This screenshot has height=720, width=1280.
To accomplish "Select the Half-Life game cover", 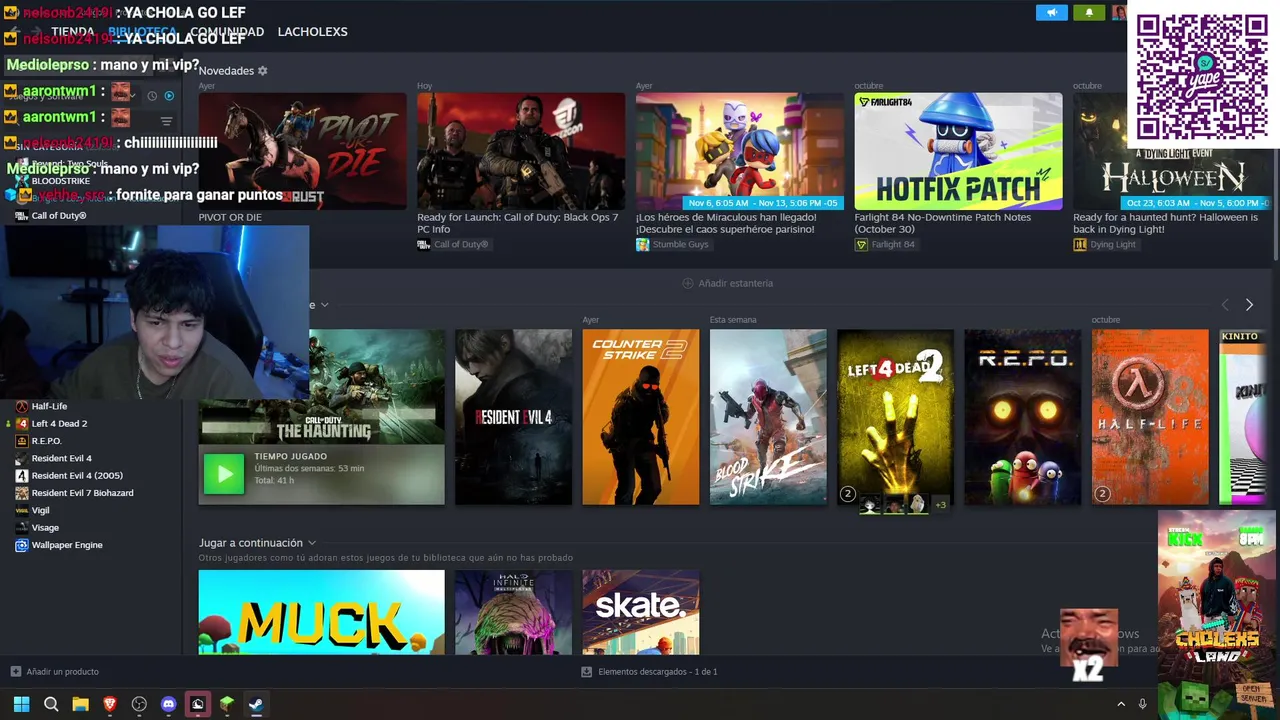I will coord(1150,417).
